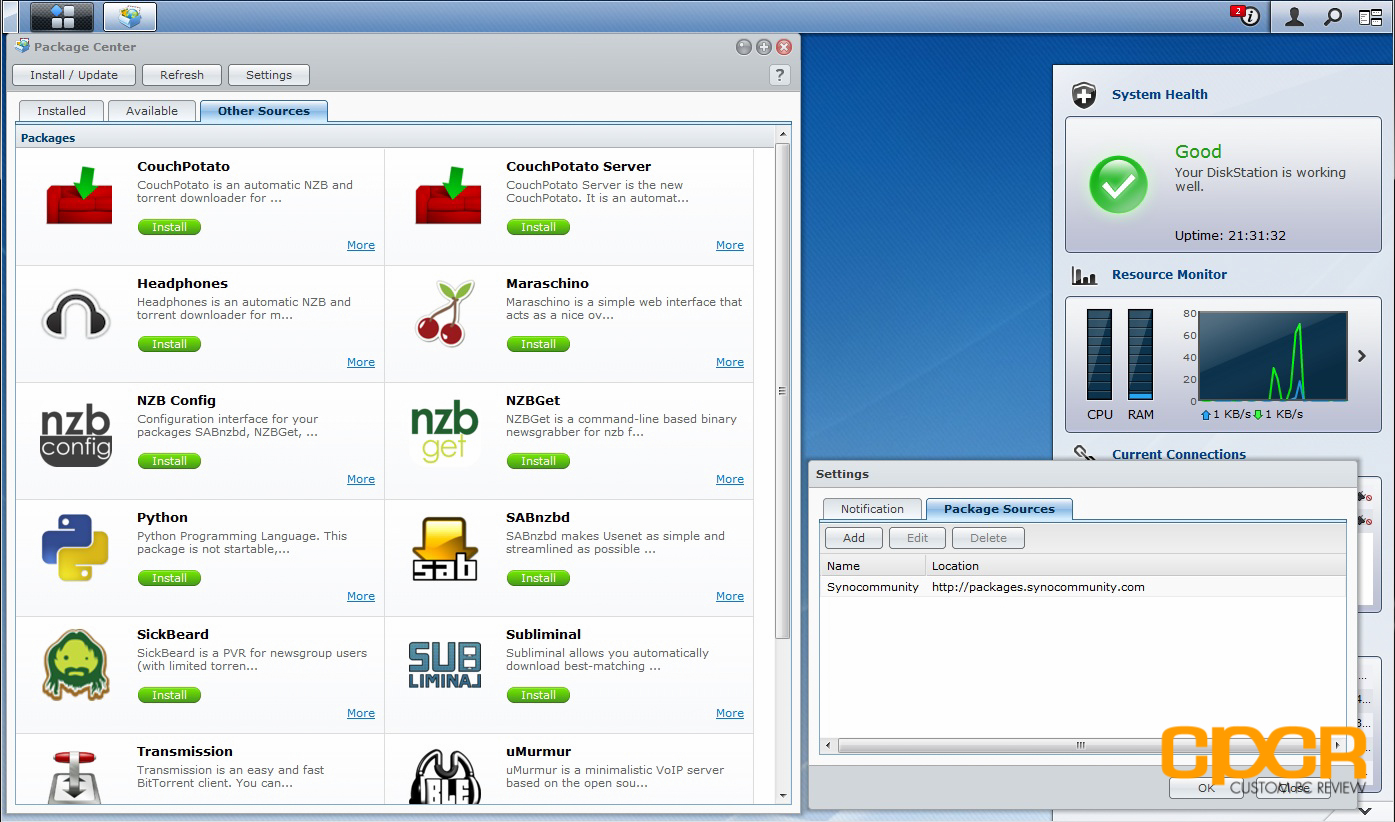Viewport: 1395px width, 822px height.
Task: Click the System Health title link
Action: [1160, 95]
